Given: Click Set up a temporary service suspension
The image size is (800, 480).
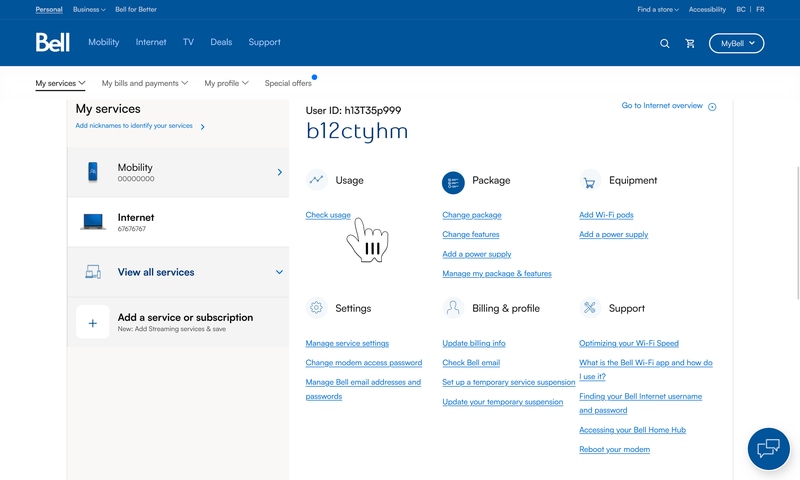Looking at the screenshot, I should [509, 382].
